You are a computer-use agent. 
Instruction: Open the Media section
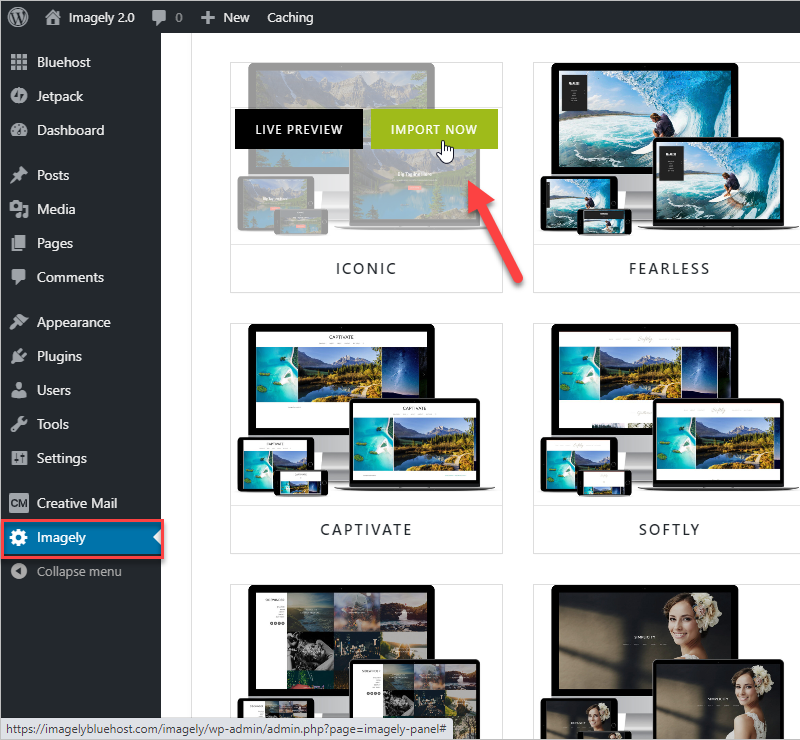click(x=56, y=209)
